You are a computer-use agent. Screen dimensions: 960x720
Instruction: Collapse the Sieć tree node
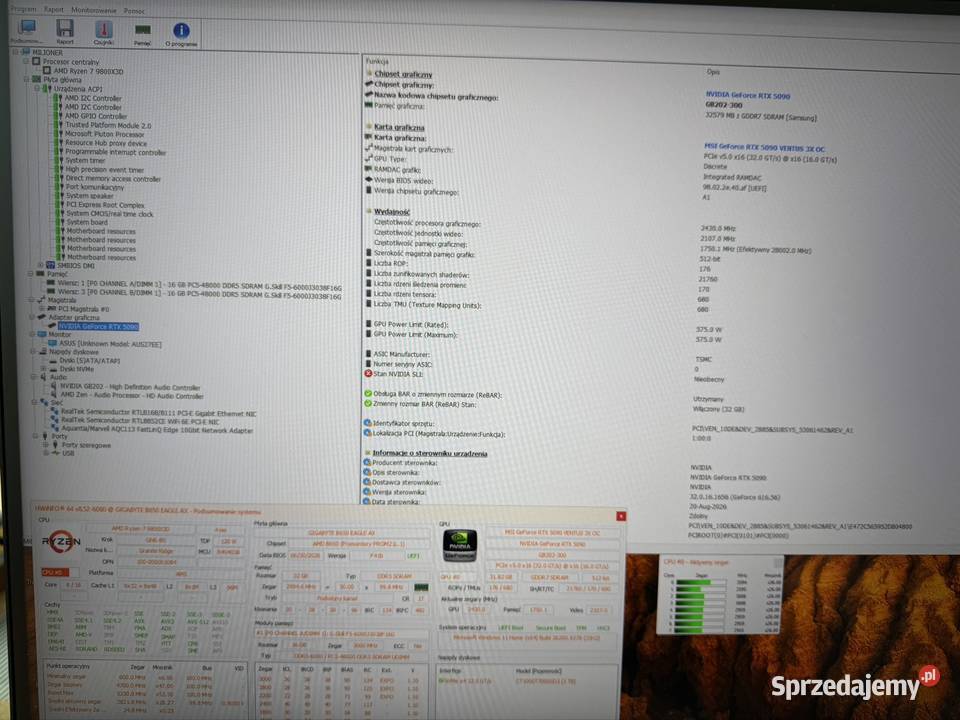point(34,402)
